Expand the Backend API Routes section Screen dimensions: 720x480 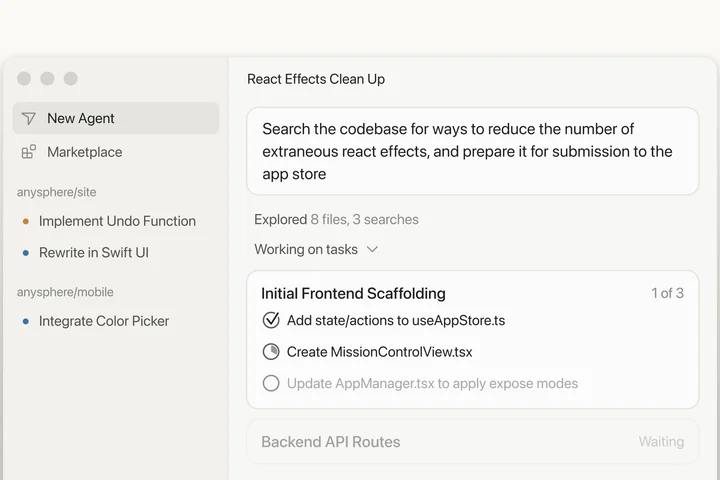click(x=330, y=441)
